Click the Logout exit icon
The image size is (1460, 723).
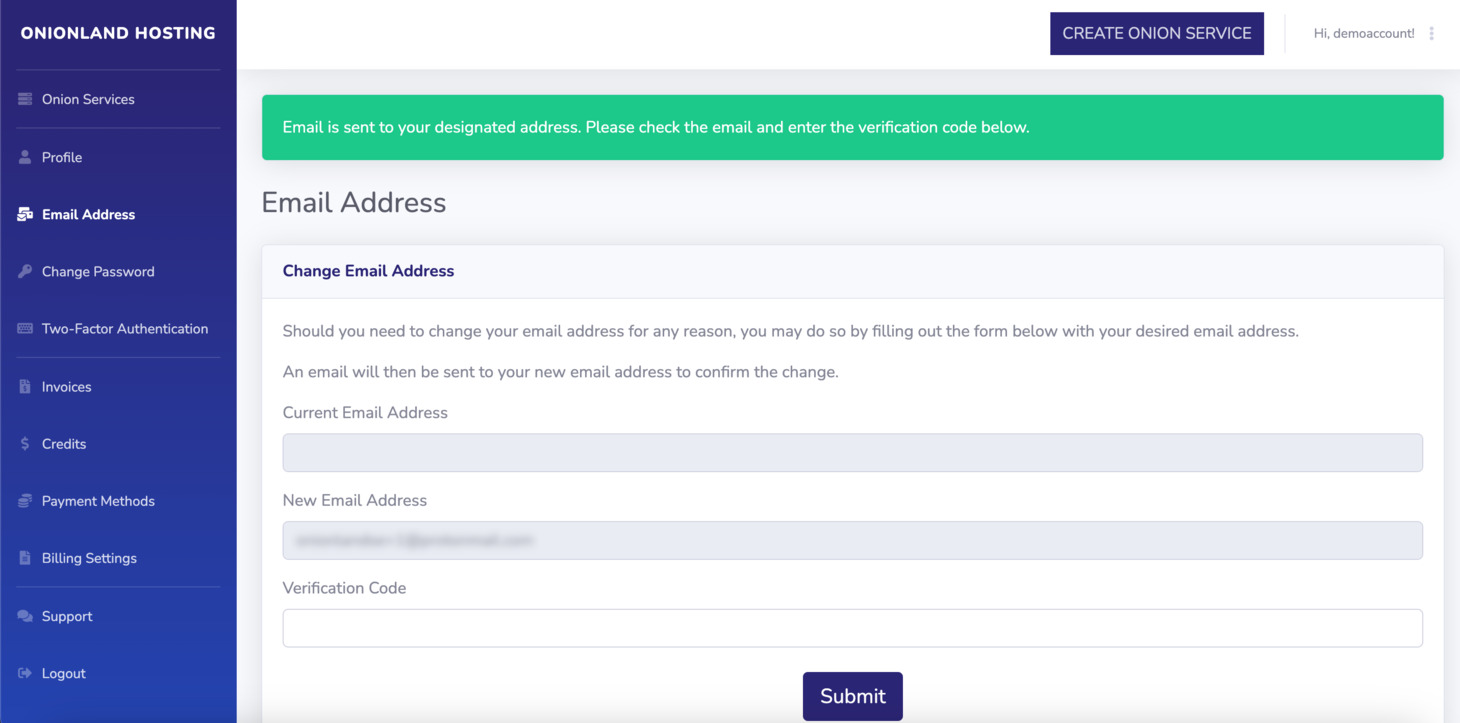23,672
